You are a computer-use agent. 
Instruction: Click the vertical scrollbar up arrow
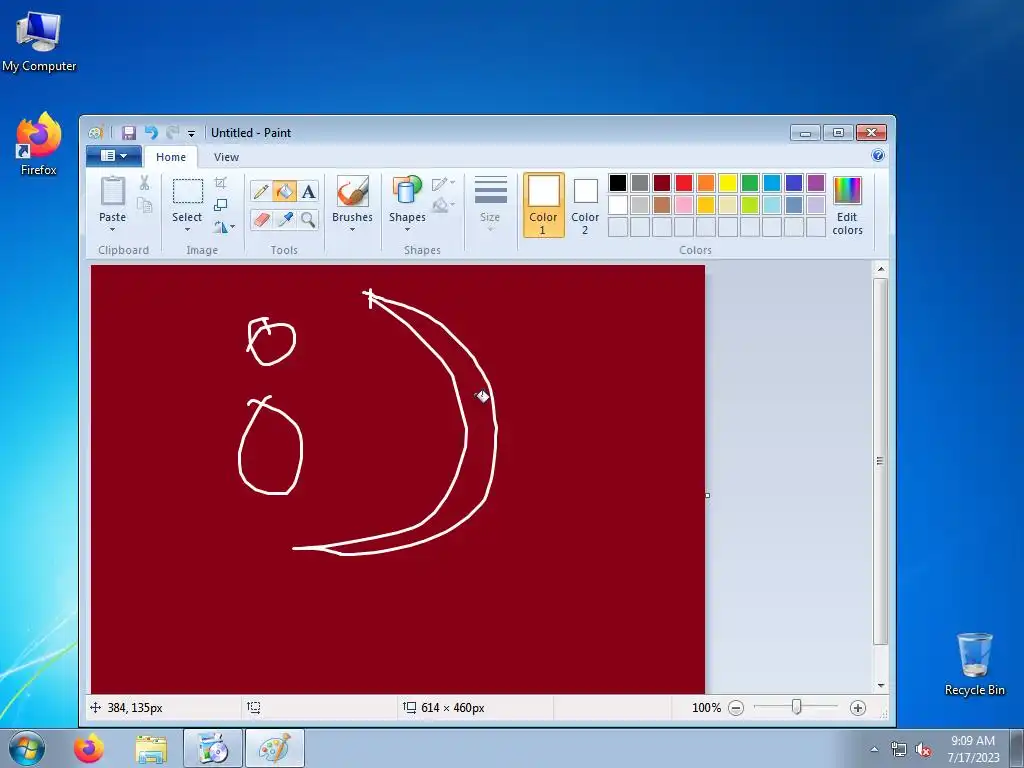[880, 269]
